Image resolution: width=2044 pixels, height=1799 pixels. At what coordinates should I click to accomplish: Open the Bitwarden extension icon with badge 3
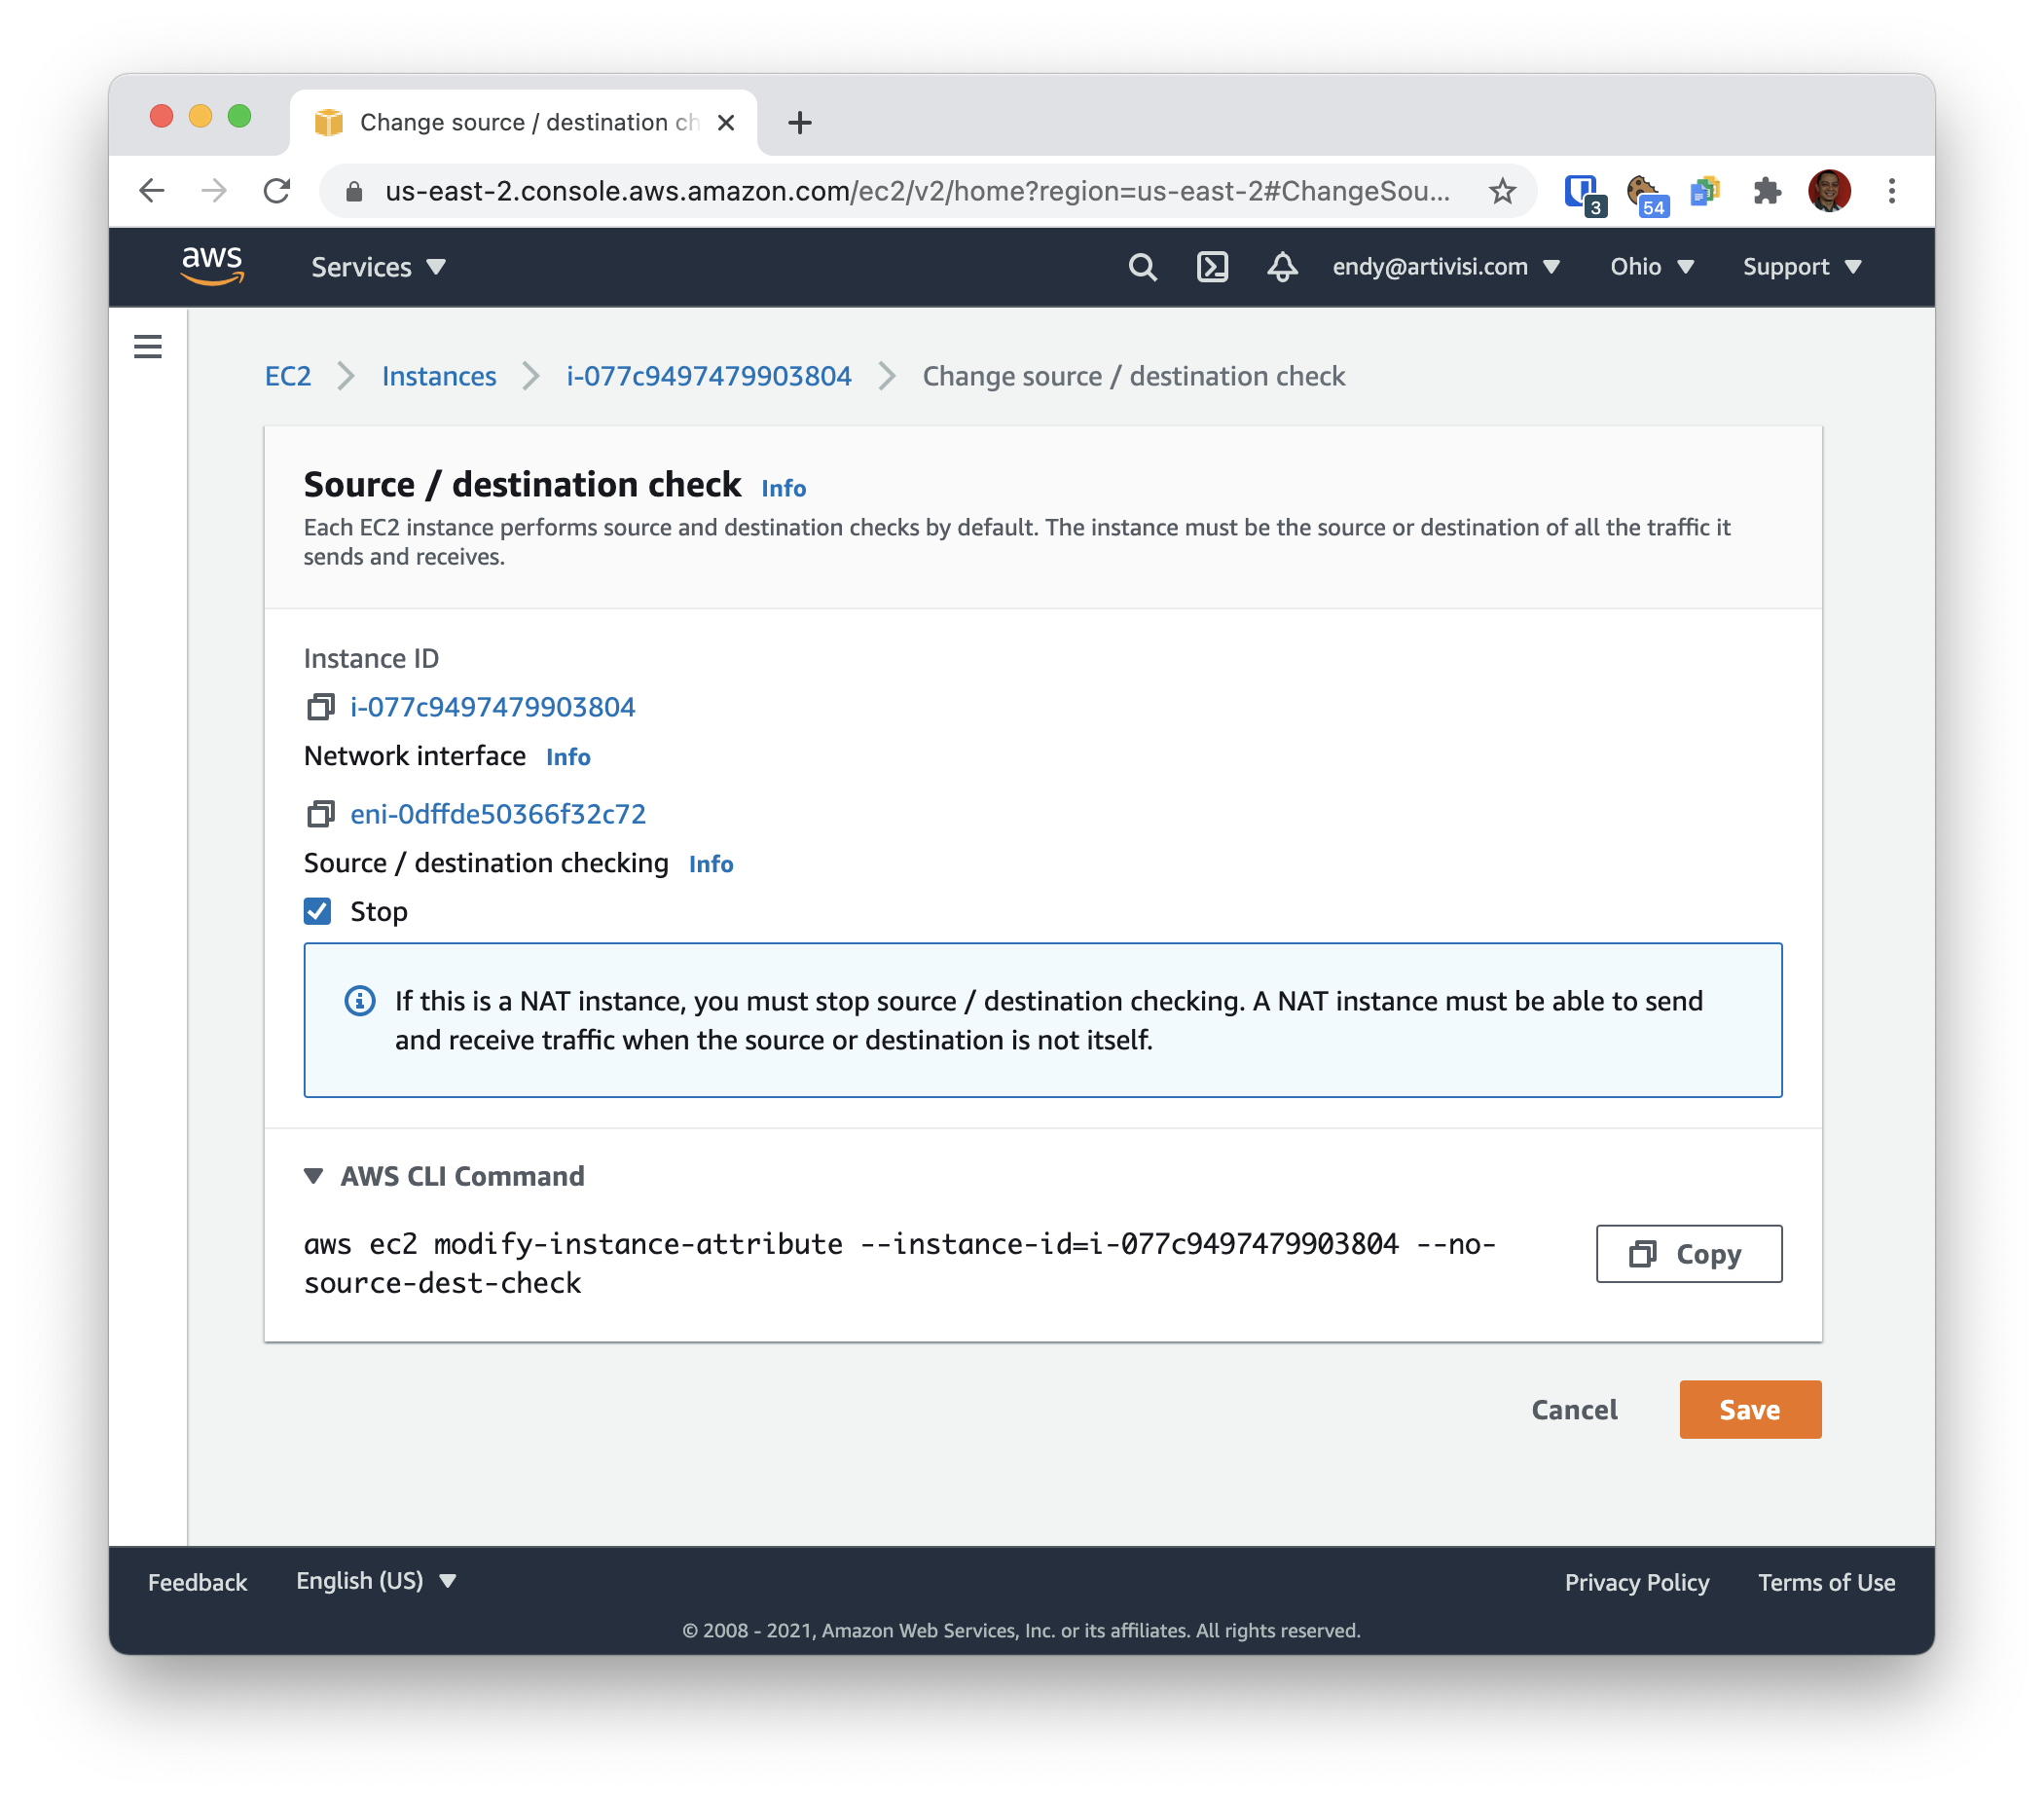coord(1585,193)
